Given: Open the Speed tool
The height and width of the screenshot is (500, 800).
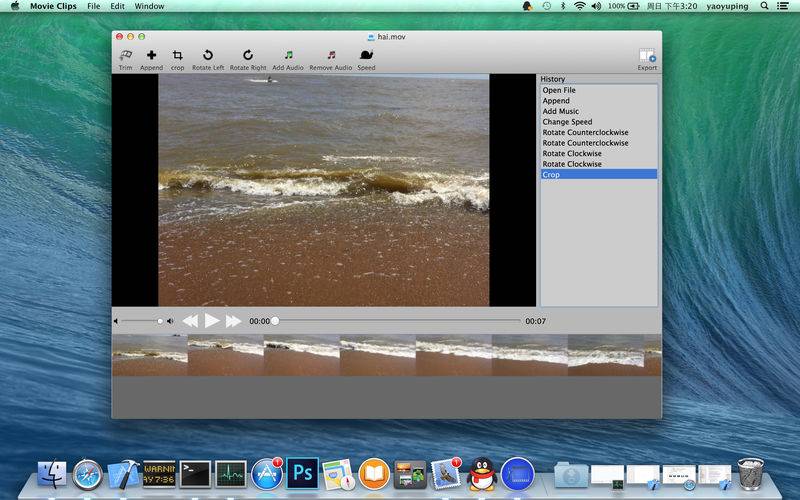Looking at the screenshot, I should [367, 58].
